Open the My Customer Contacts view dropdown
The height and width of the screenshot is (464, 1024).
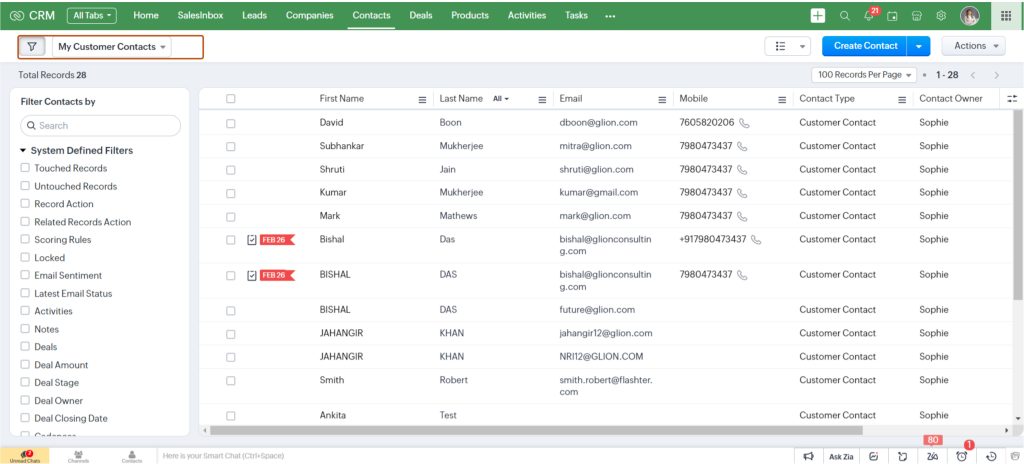tap(112, 47)
